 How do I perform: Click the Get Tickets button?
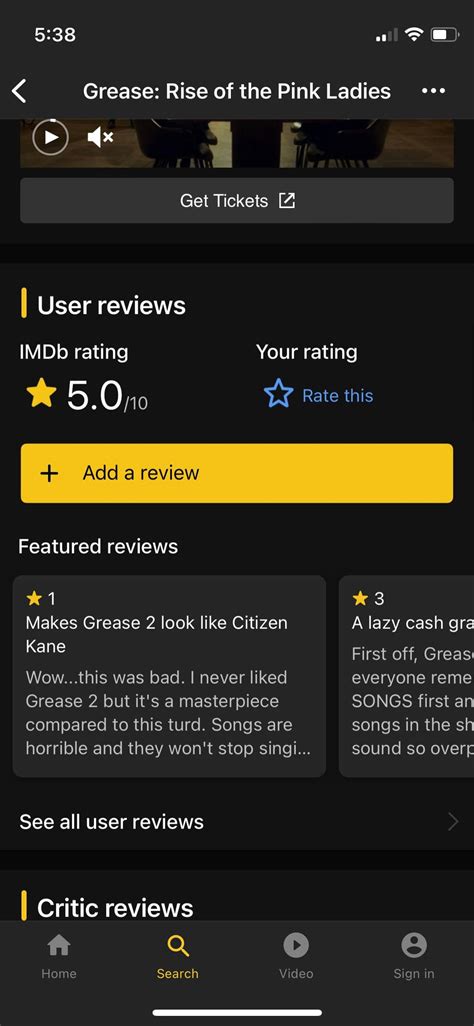pos(237,200)
